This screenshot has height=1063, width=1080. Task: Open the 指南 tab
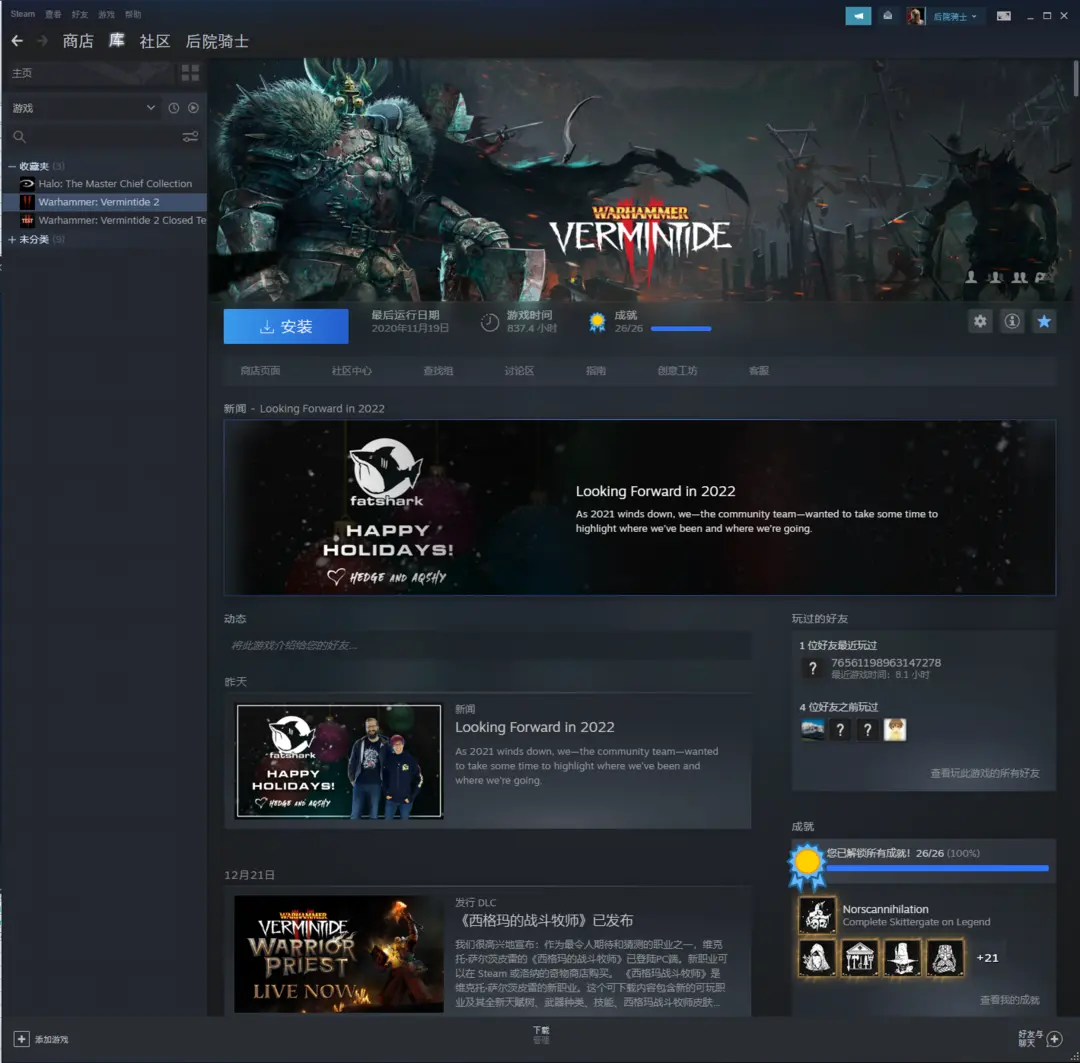(596, 371)
